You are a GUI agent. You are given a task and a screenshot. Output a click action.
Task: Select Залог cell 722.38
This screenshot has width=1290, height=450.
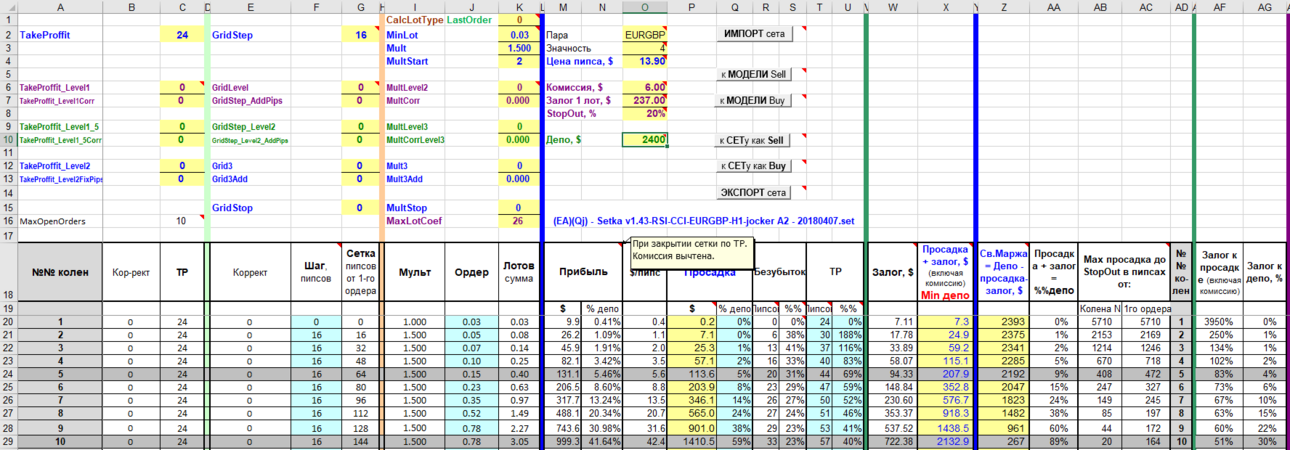(890, 441)
